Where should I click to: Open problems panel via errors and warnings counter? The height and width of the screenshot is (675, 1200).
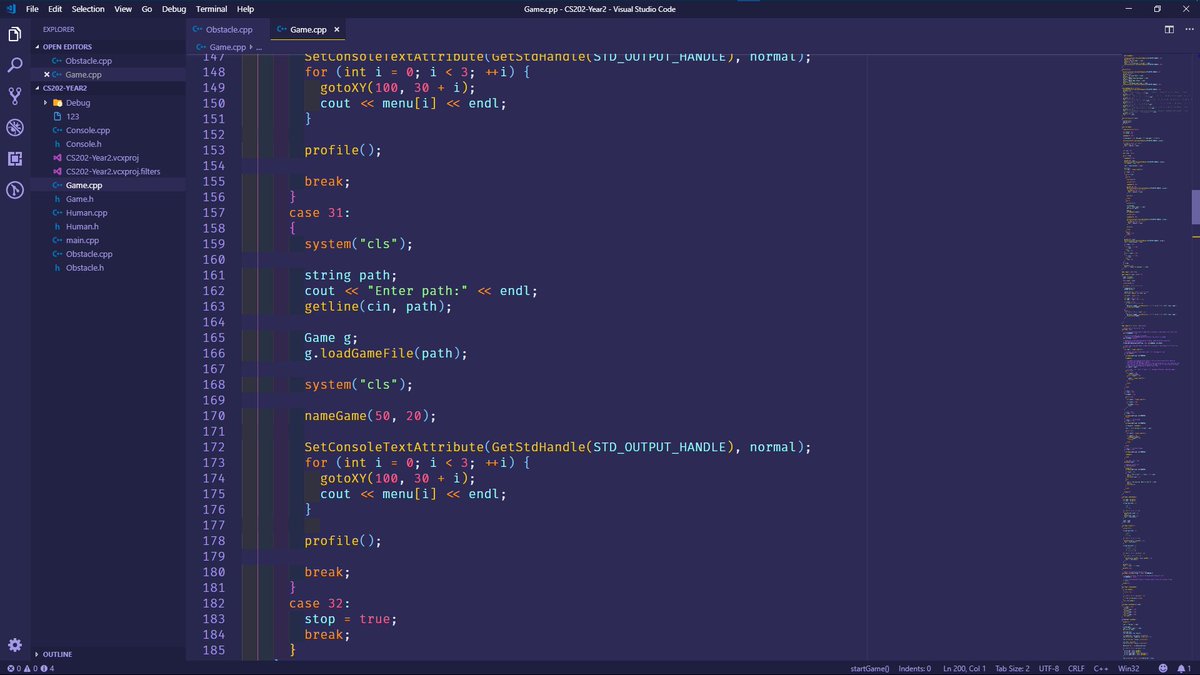tap(30, 668)
